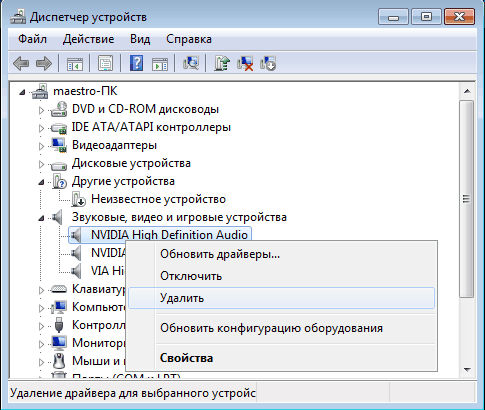Choose Обновить конфигурацию оборудования in context menu

[281, 328]
